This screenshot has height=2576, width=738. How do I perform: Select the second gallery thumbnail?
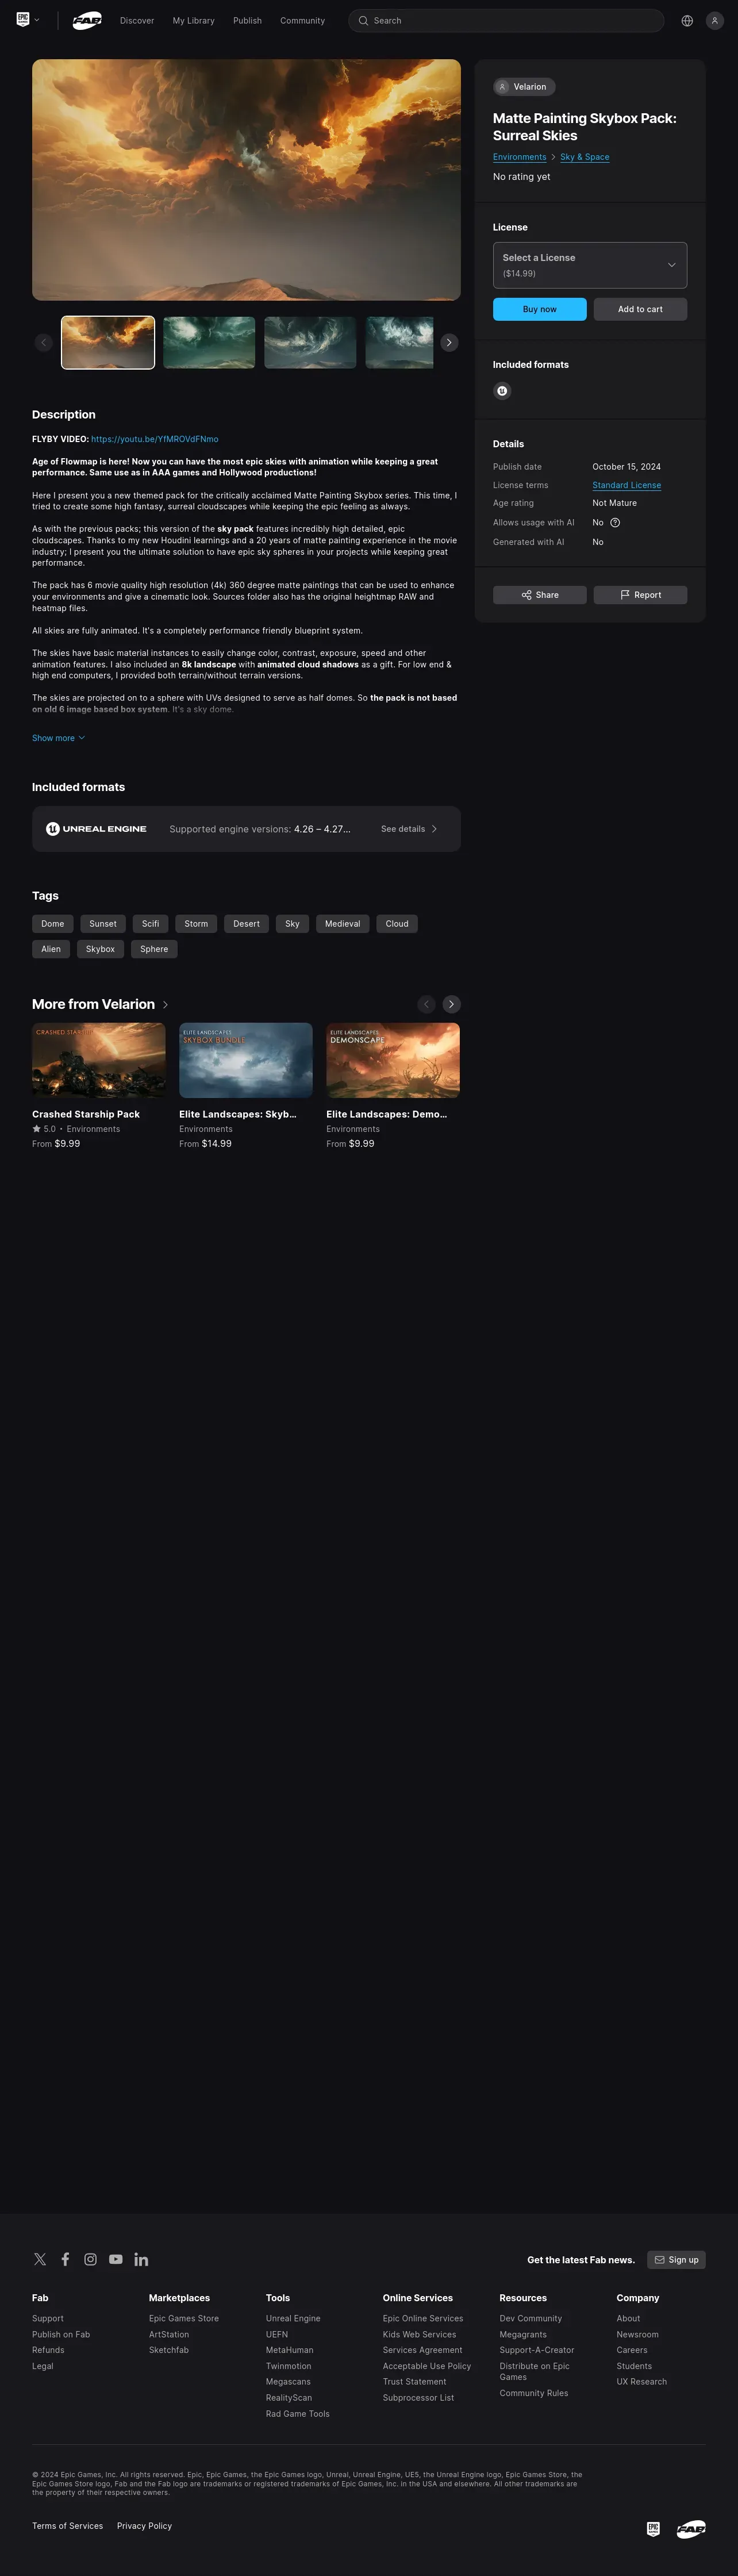pyautogui.click(x=209, y=342)
